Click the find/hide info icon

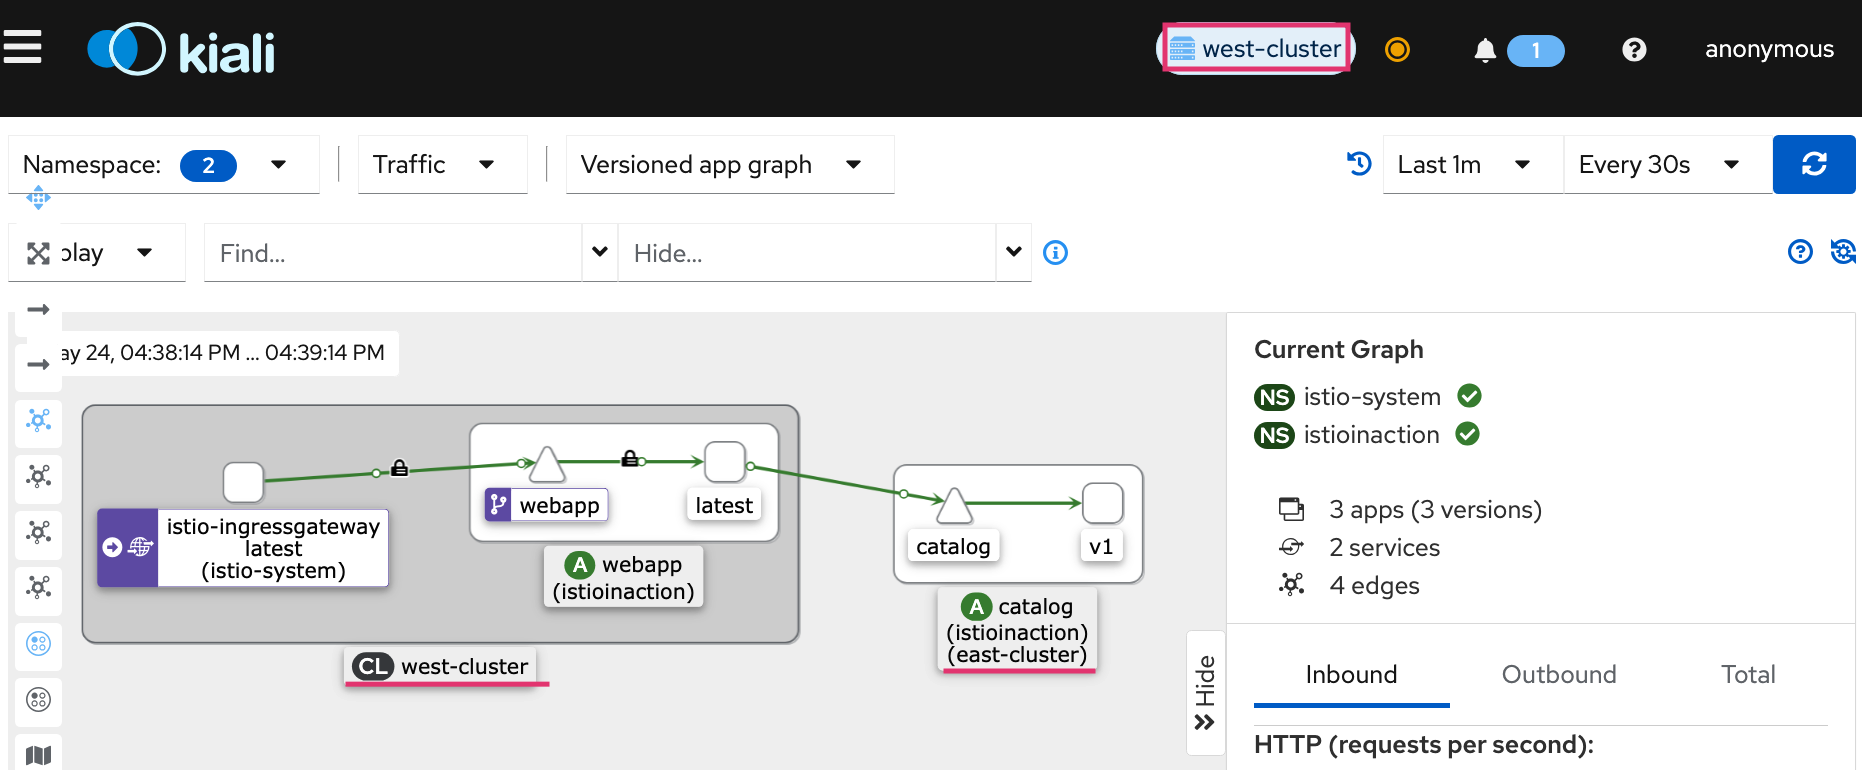pyautogui.click(x=1055, y=253)
